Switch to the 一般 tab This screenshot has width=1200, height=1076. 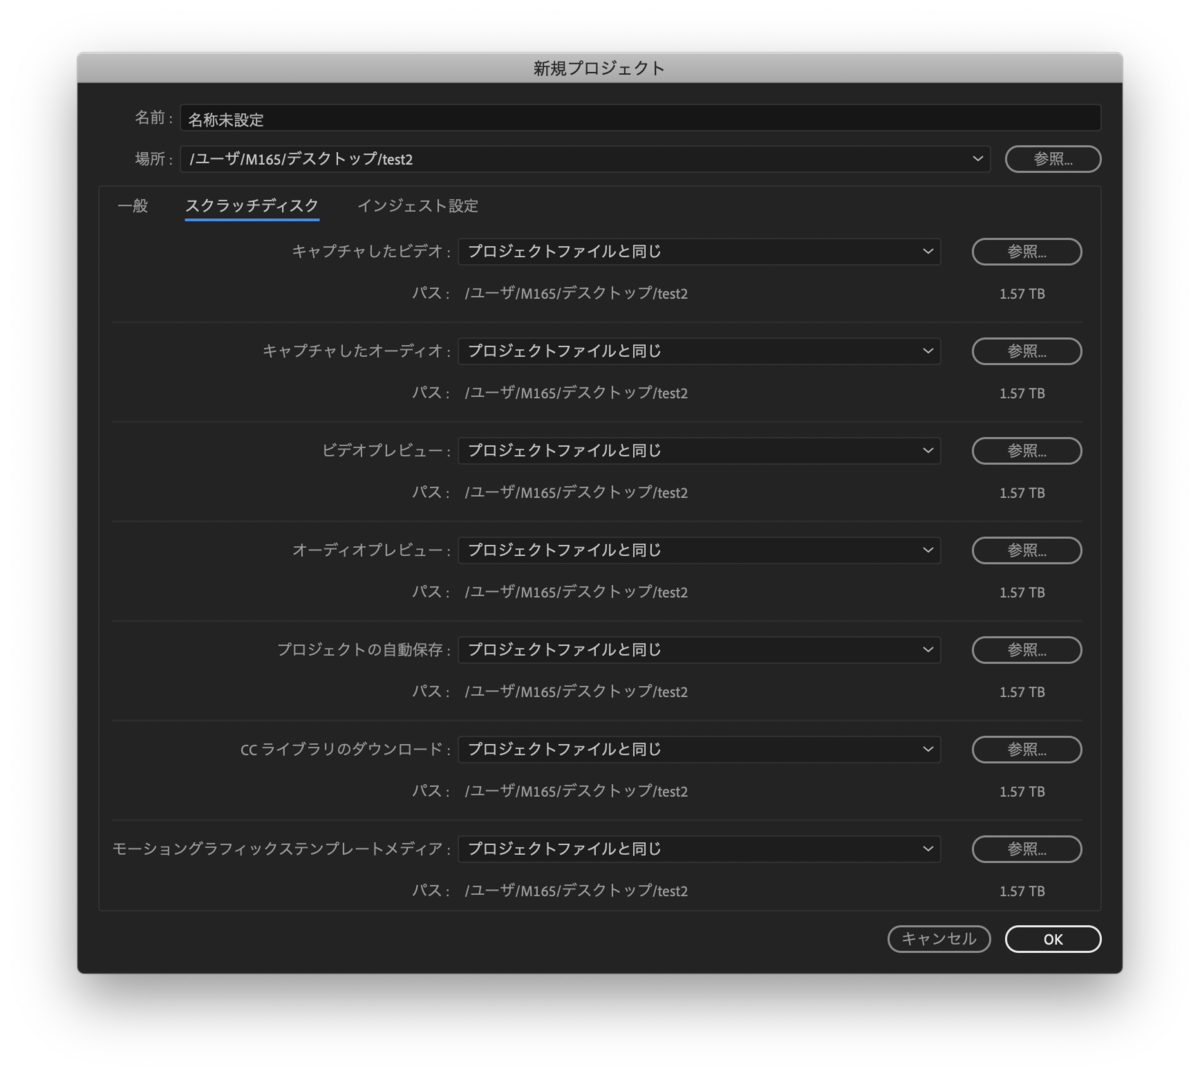pyautogui.click(x=133, y=206)
